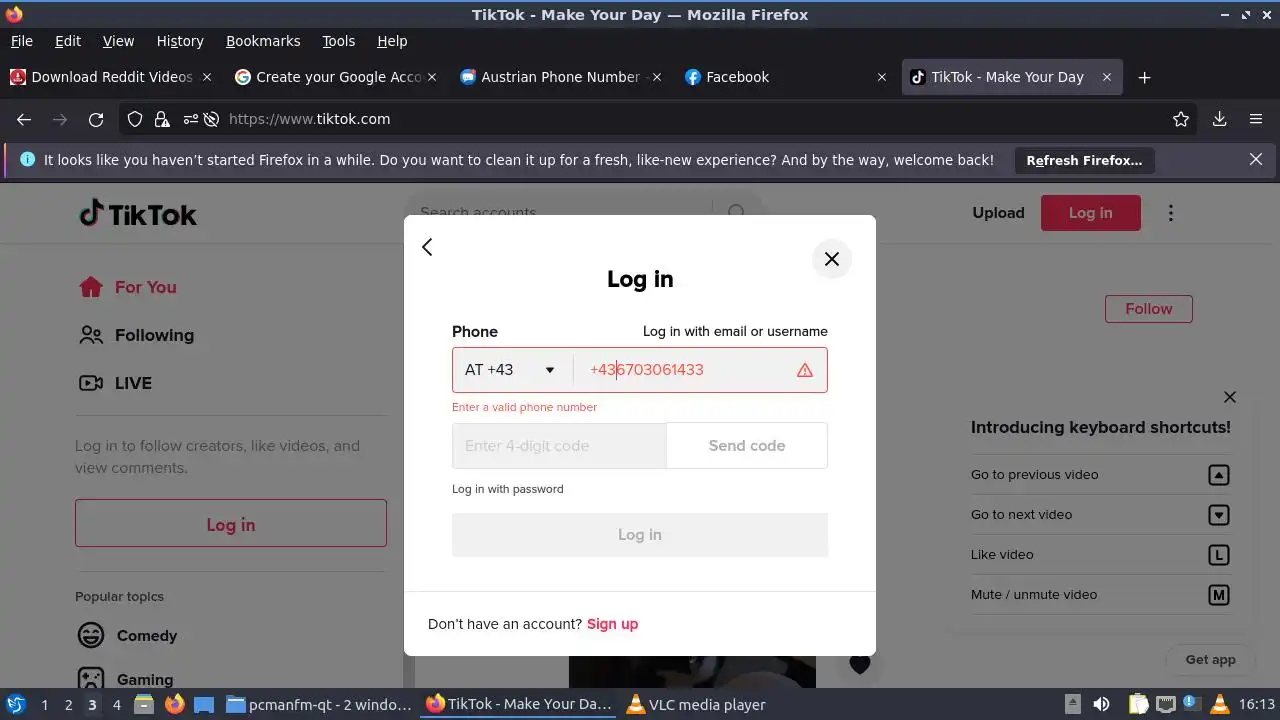Open the Bookmarks menu
The height and width of the screenshot is (720, 1280).
[x=263, y=41]
